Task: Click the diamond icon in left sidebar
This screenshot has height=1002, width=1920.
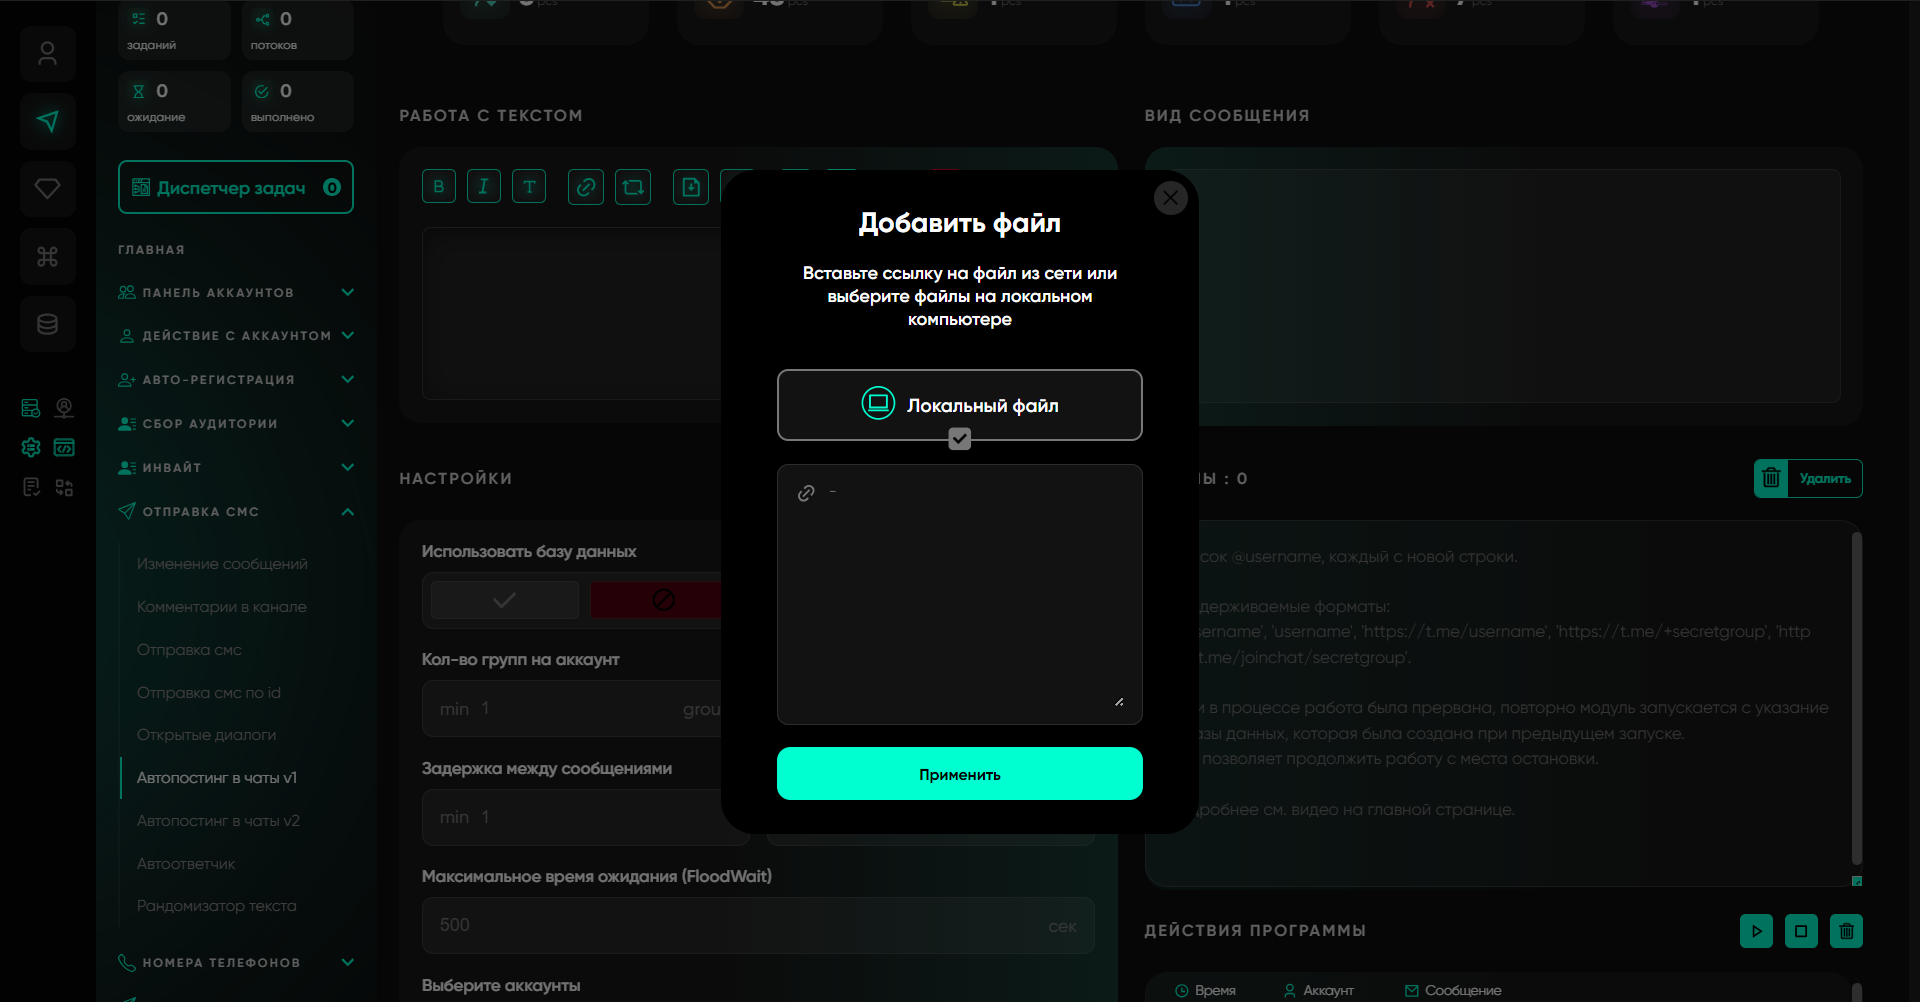Action: pyautogui.click(x=47, y=189)
